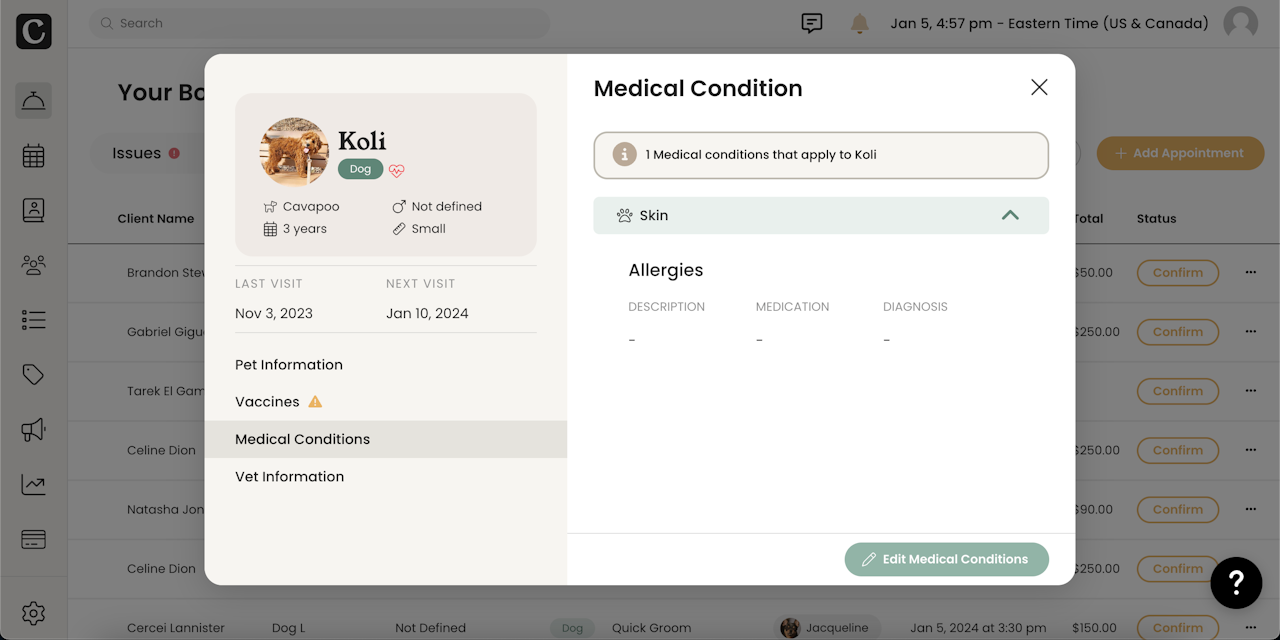Open the Vet Information section
1280x640 pixels.
[289, 477]
